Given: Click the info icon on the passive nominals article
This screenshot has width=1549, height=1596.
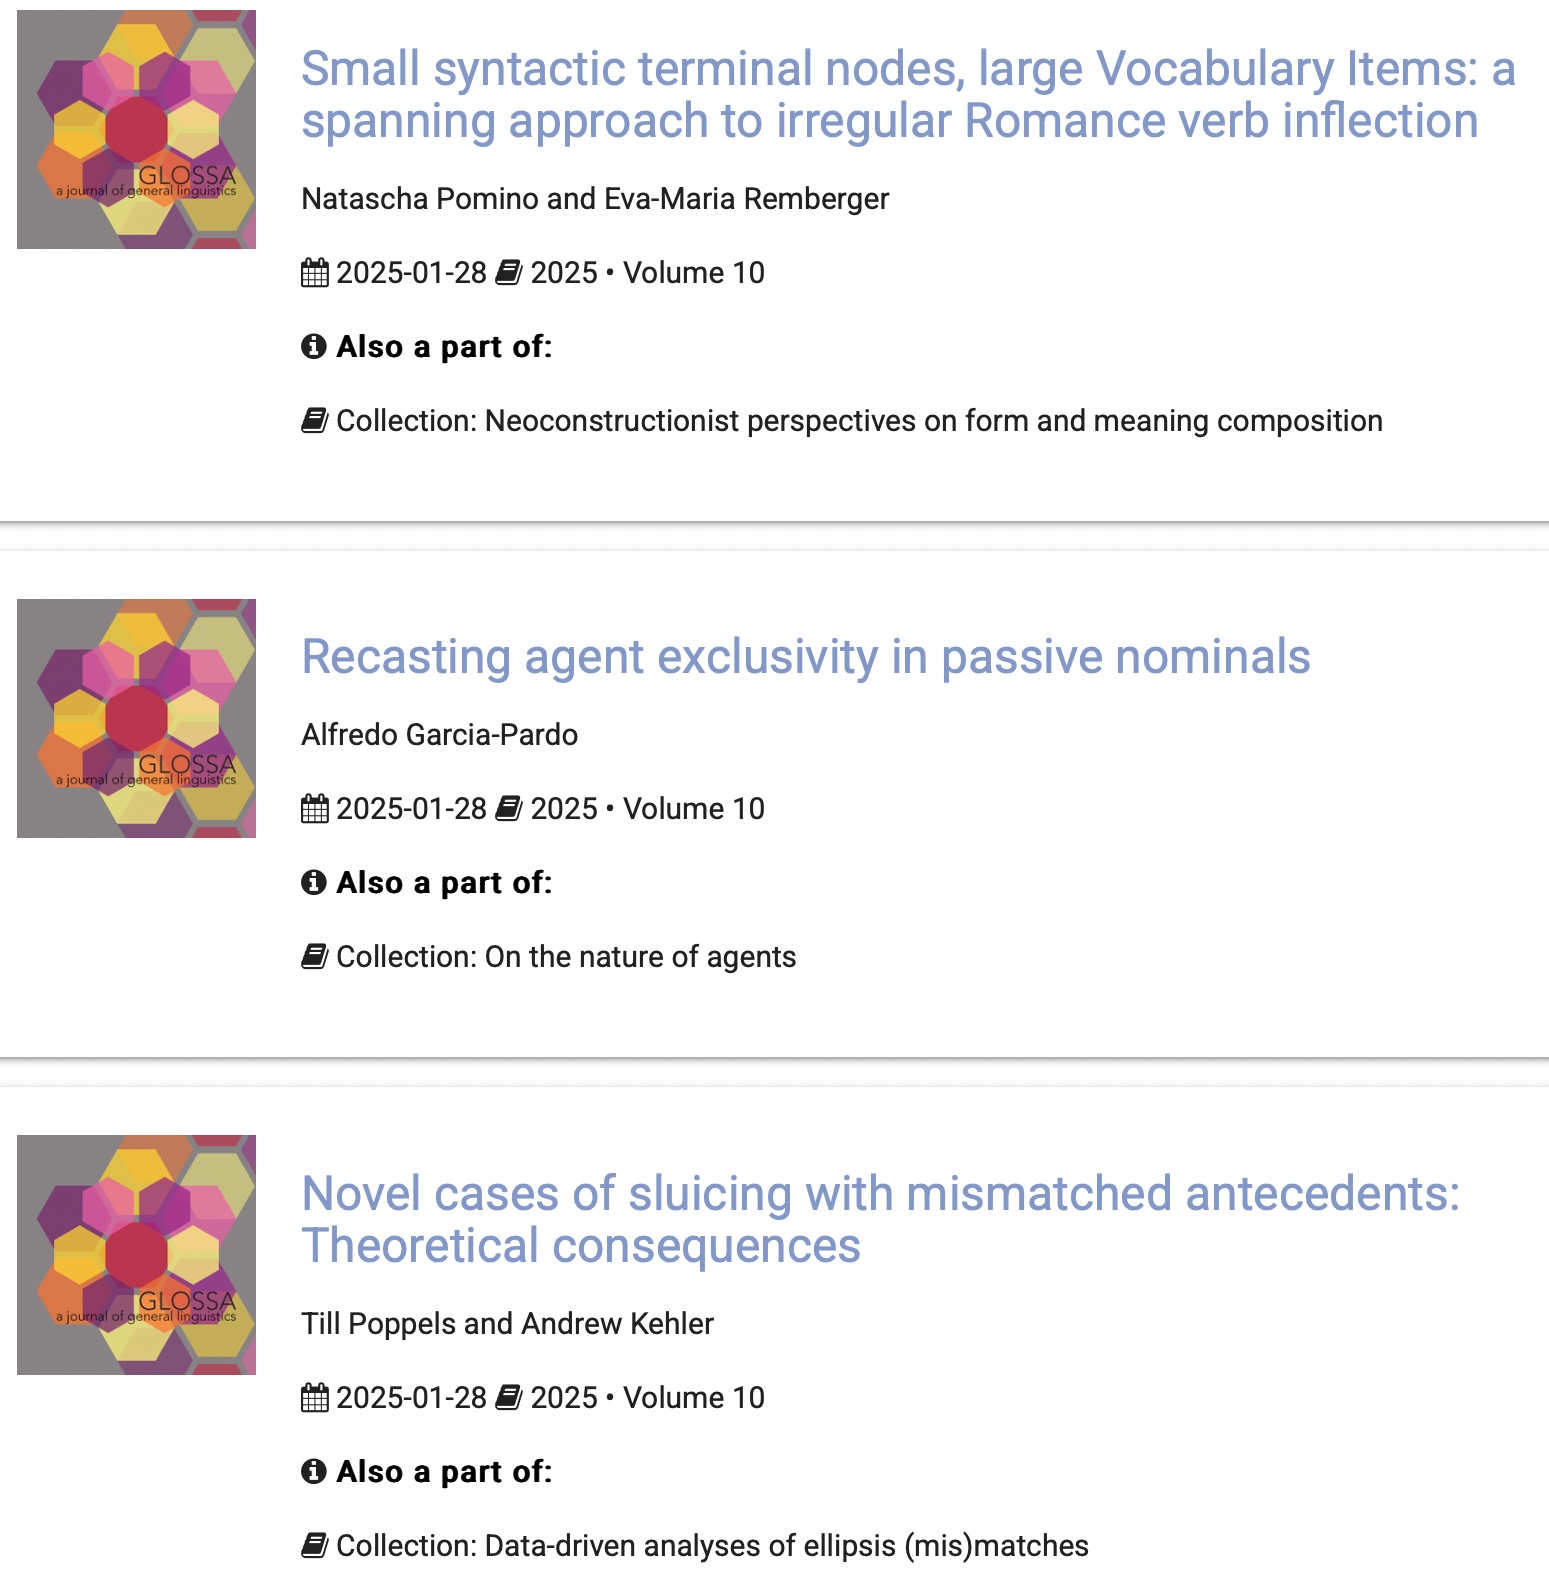Looking at the screenshot, I should (314, 883).
